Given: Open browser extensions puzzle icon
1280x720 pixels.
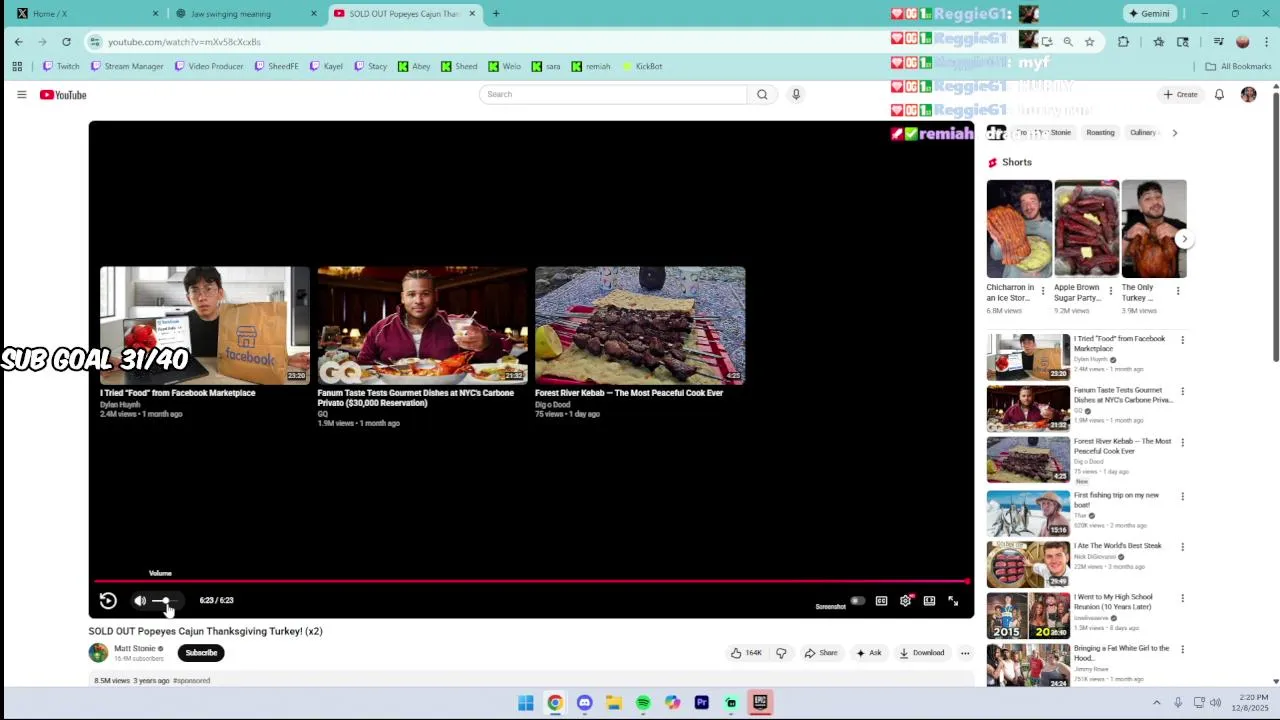Looking at the screenshot, I should (1123, 41).
